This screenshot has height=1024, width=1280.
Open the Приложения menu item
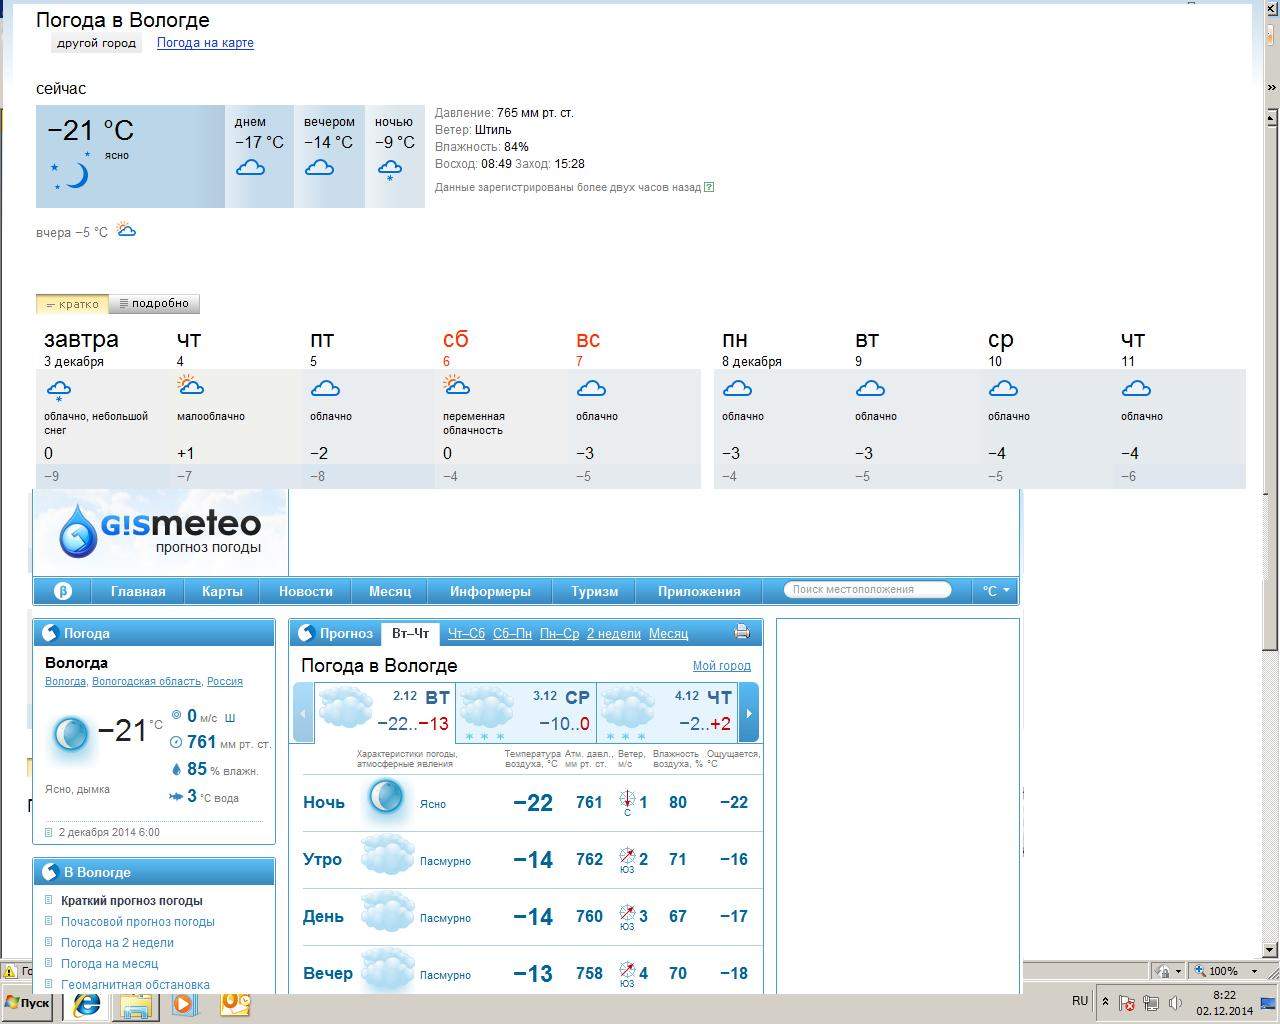point(699,591)
